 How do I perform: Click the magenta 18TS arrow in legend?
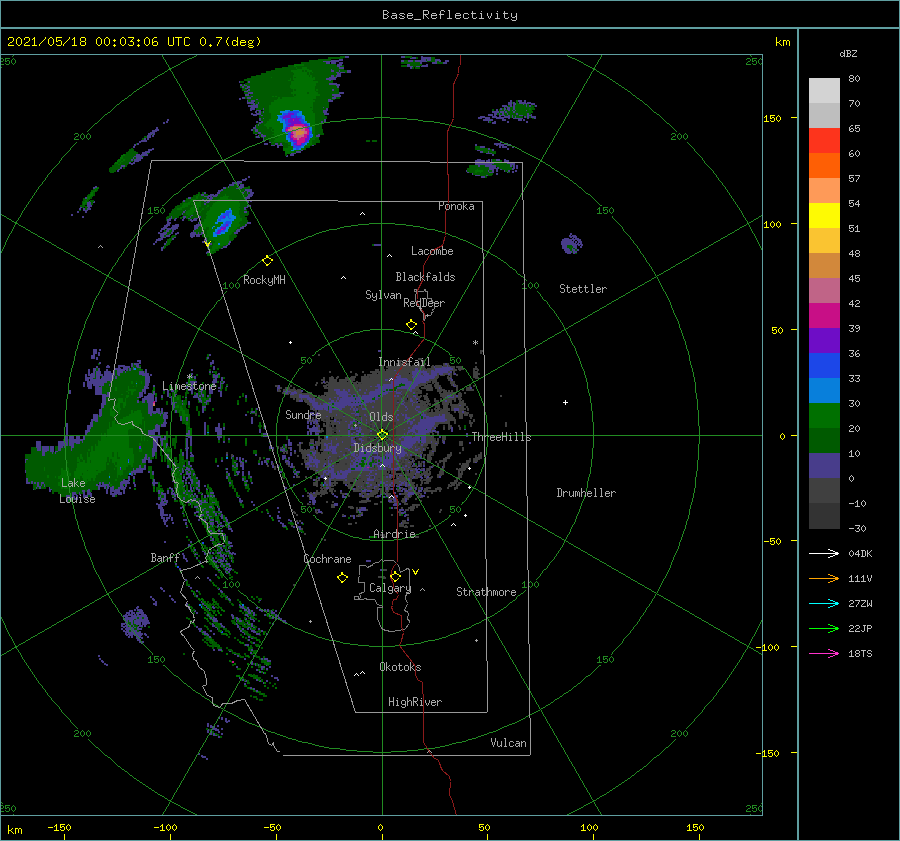[824, 653]
